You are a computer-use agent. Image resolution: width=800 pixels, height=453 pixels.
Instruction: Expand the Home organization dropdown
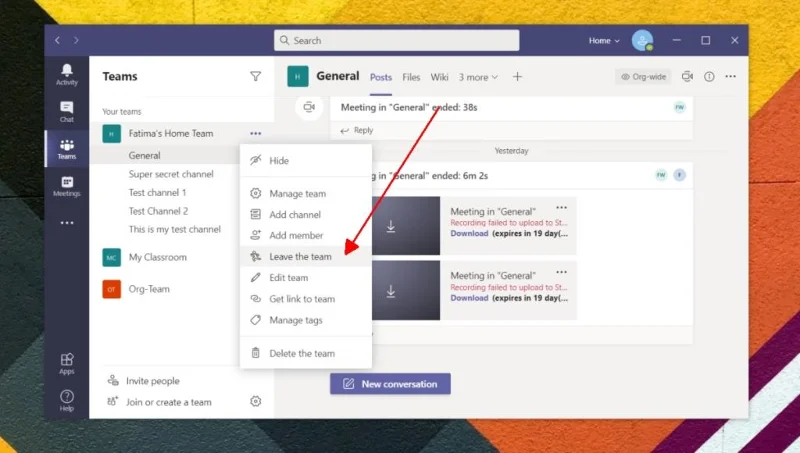click(x=604, y=40)
